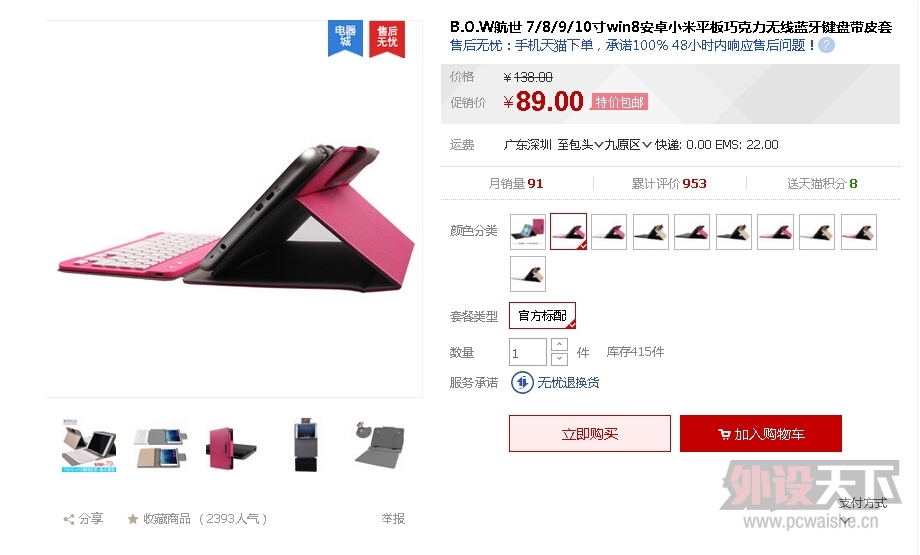Viewport: 920px width, 555px height.
Task: Click the 月销量 91 monthly sales item
Action: [x=516, y=184]
